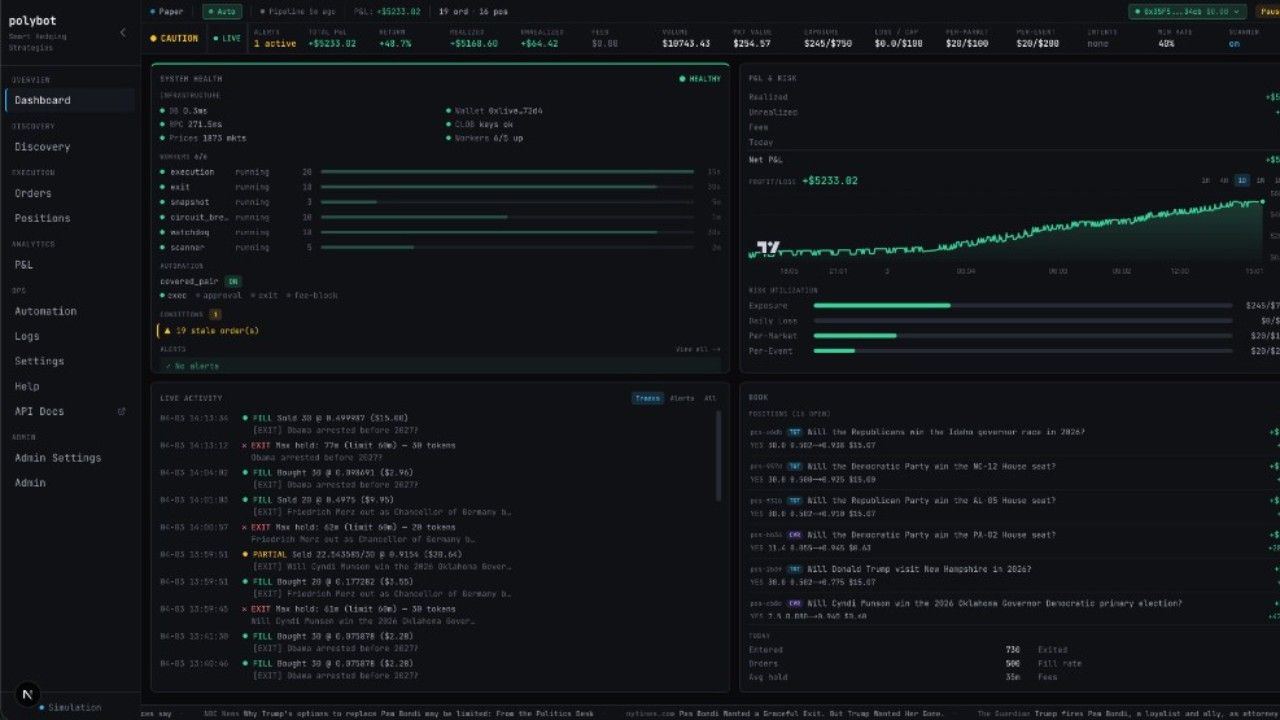Click View all alerts link
This screenshot has width=1280, height=720.
pos(698,350)
